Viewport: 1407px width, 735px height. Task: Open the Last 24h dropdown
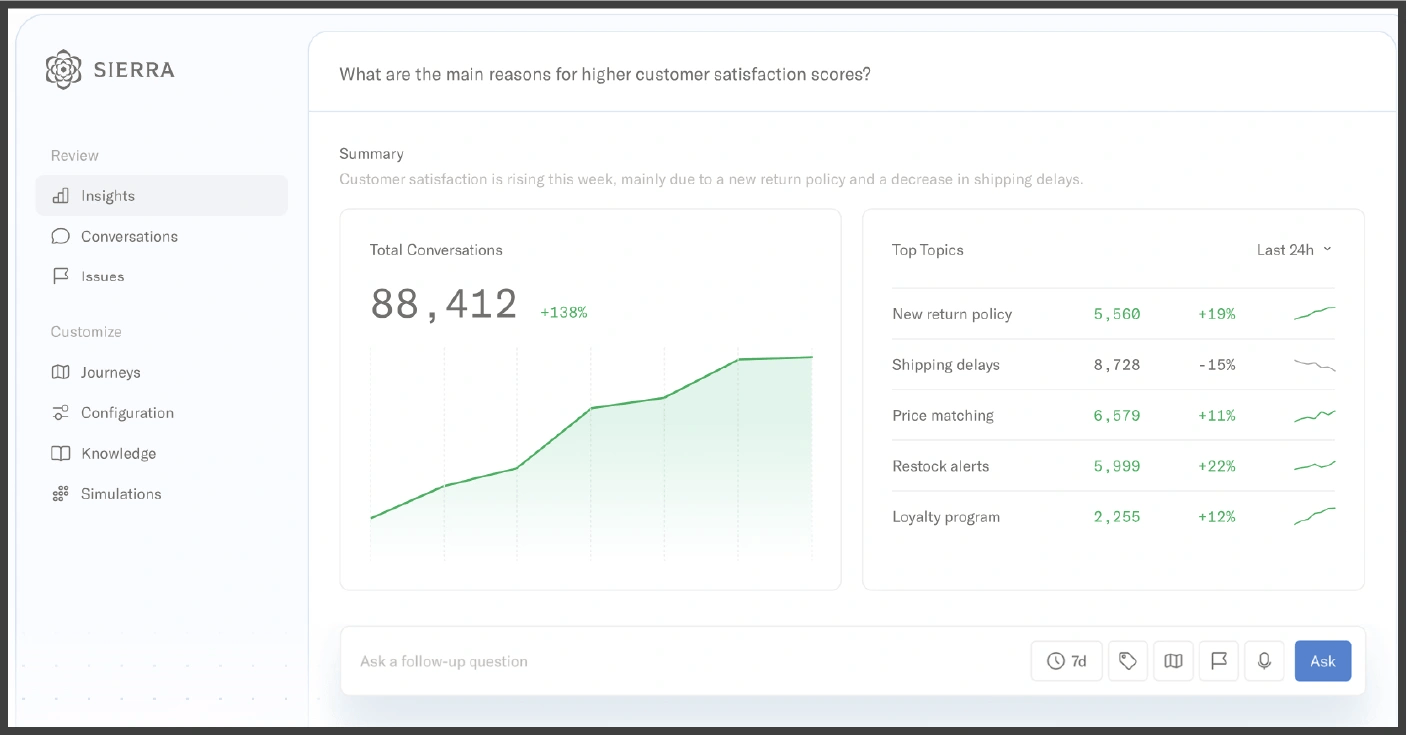pyautogui.click(x=1293, y=249)
